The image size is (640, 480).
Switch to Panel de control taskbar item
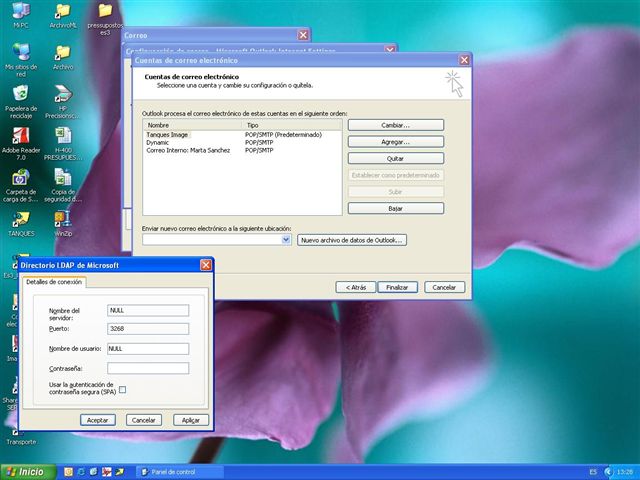point(180,472)
